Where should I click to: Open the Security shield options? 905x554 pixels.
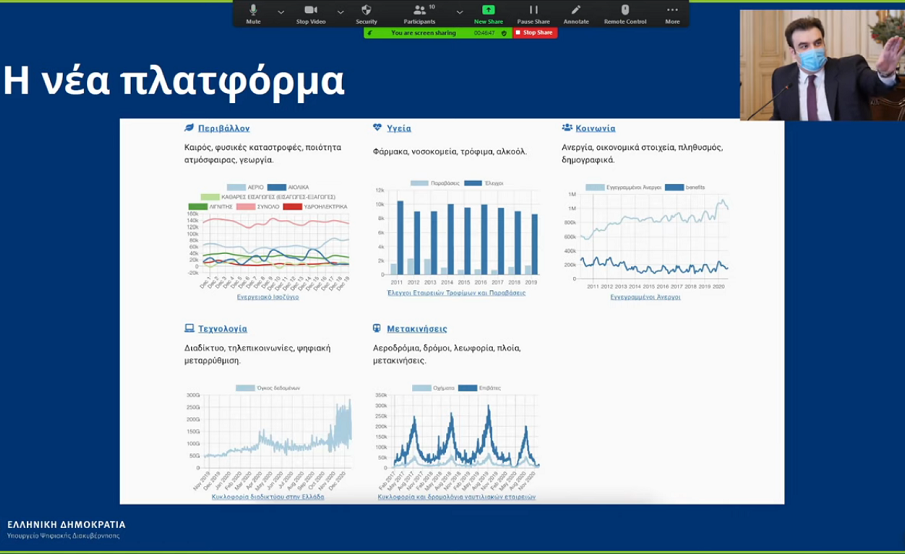[366, 13]
